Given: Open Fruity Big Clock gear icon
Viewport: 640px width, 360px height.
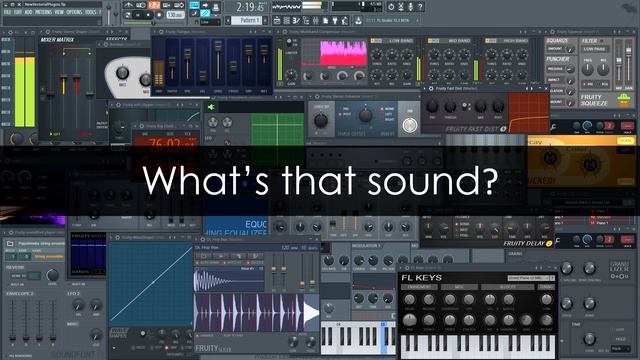Looking at the screenshot, I should click(x=142, y=126).
